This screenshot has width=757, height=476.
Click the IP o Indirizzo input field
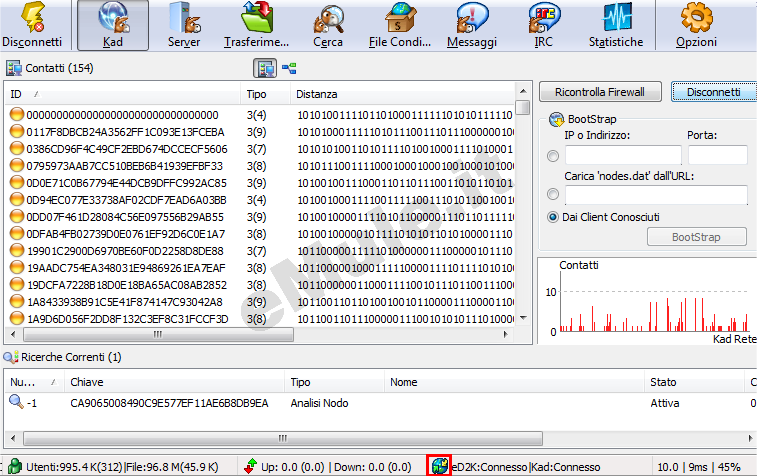tap(623, 155)
